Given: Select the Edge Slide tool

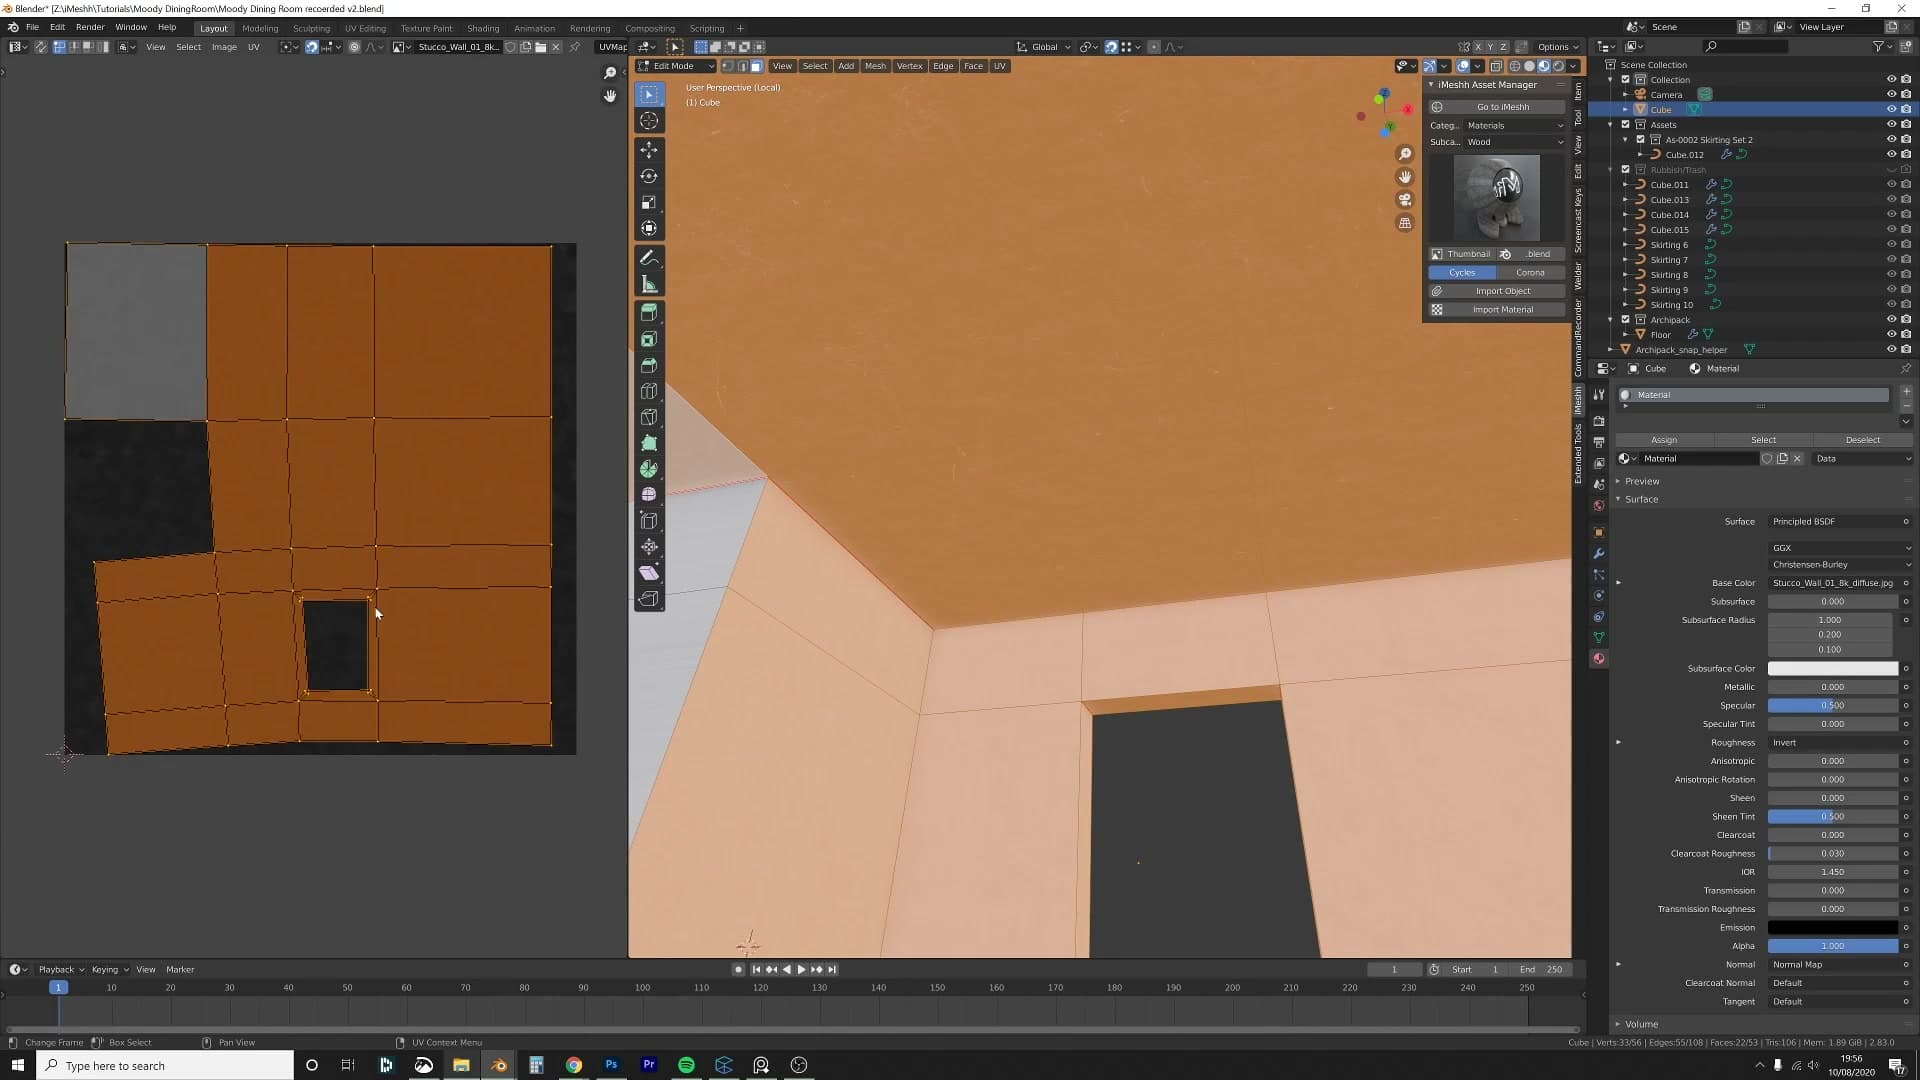Looking at the screenshot, I should pos(649,521).
